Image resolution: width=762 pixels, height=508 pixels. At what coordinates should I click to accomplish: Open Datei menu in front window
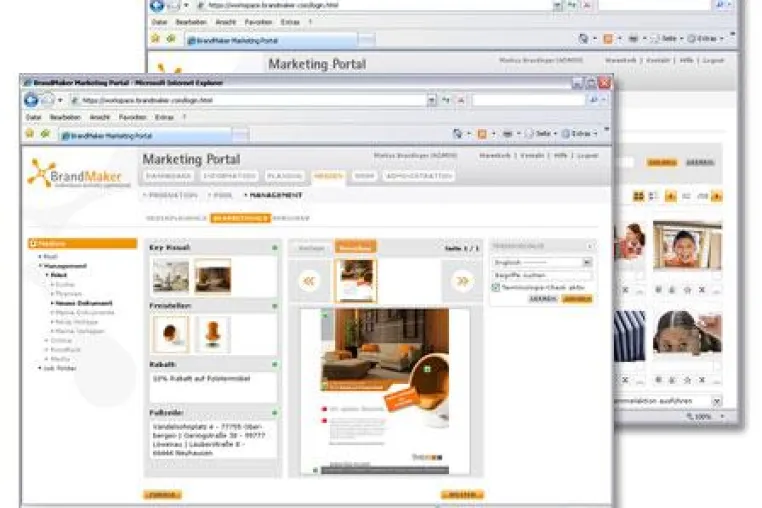click(33, 117)
